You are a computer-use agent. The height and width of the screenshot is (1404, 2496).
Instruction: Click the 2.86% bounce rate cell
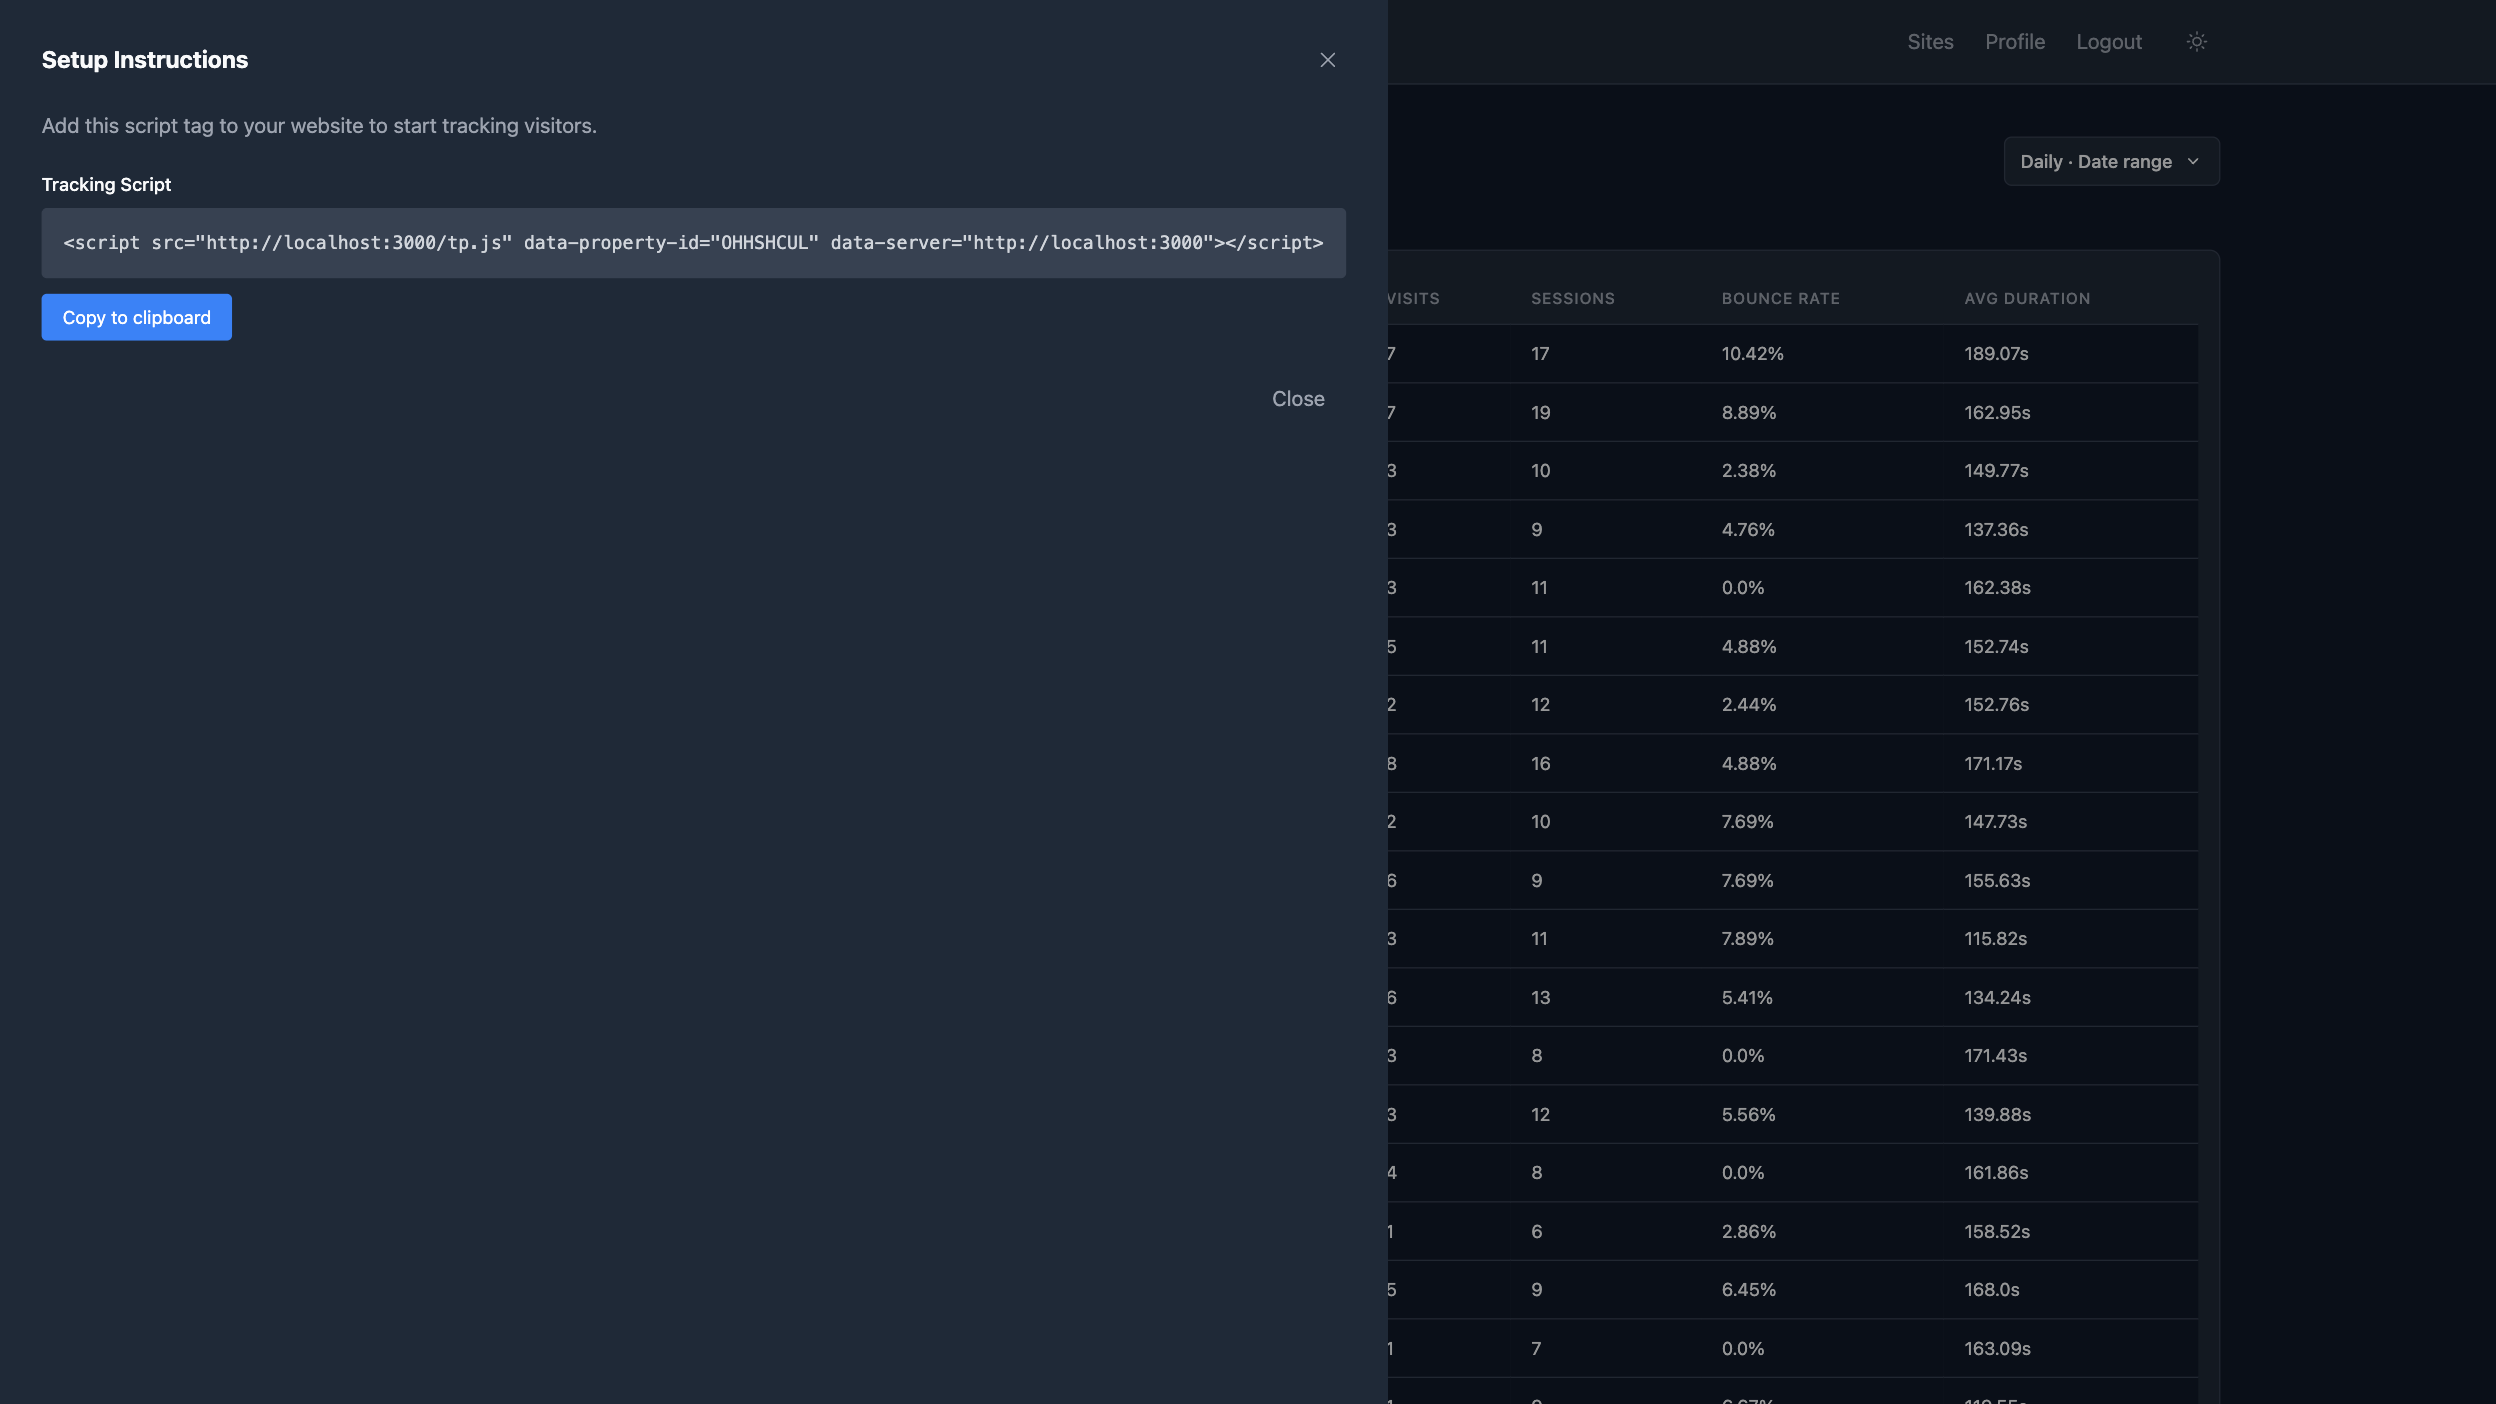(1748, 1232)
